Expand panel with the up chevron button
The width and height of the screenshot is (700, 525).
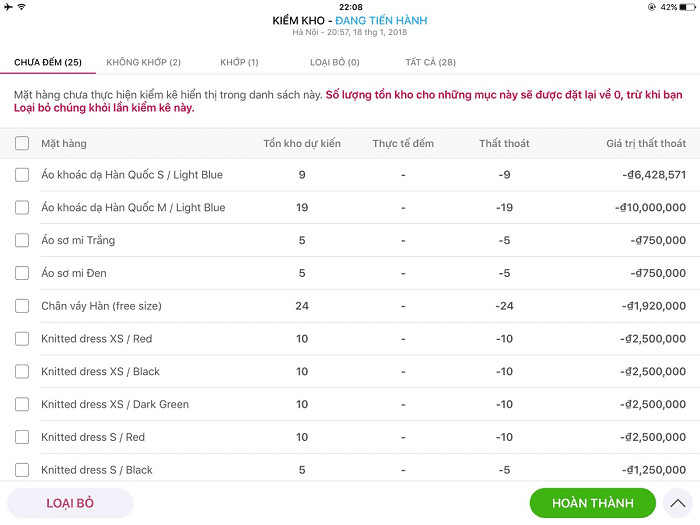pyautogui.click(x=678, y=503)
